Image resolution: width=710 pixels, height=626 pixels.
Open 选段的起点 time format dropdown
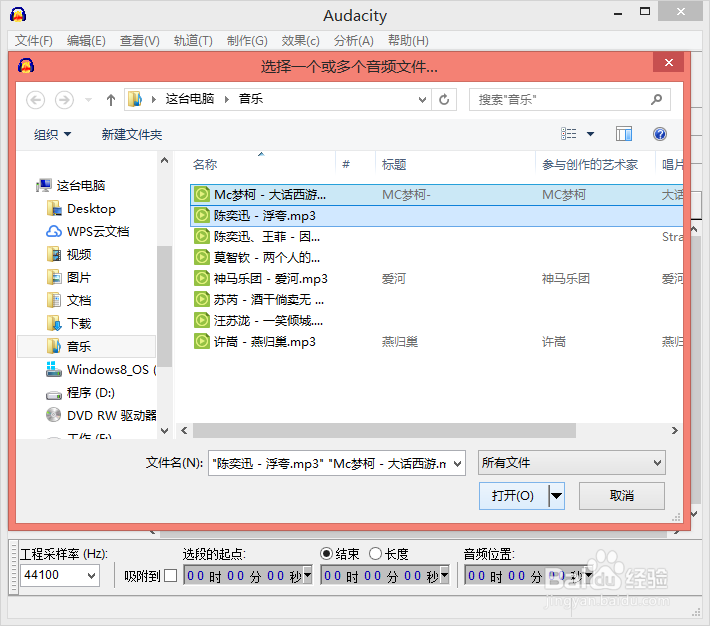click(x=307, y=575)
